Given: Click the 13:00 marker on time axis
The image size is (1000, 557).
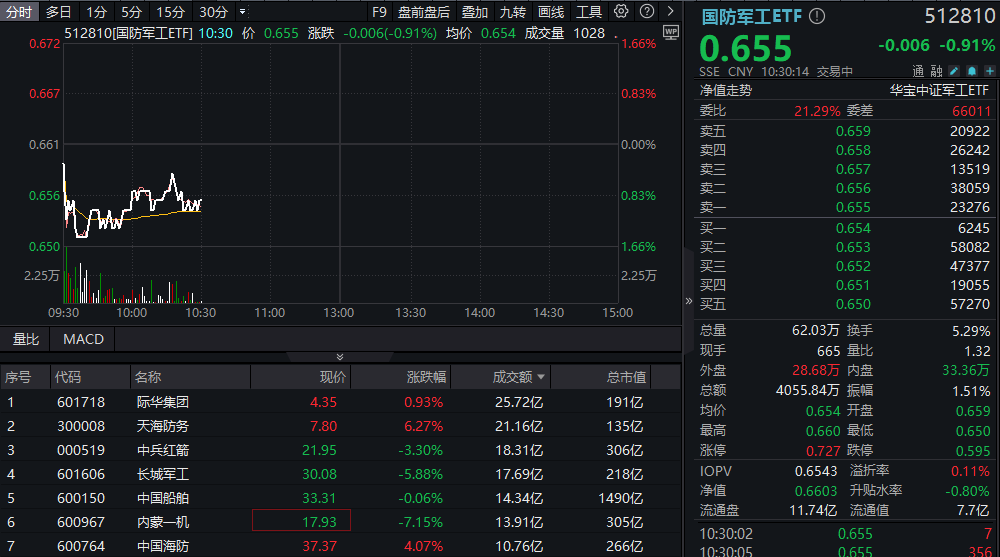Looking at the screenshot, I should click(338, 313).
